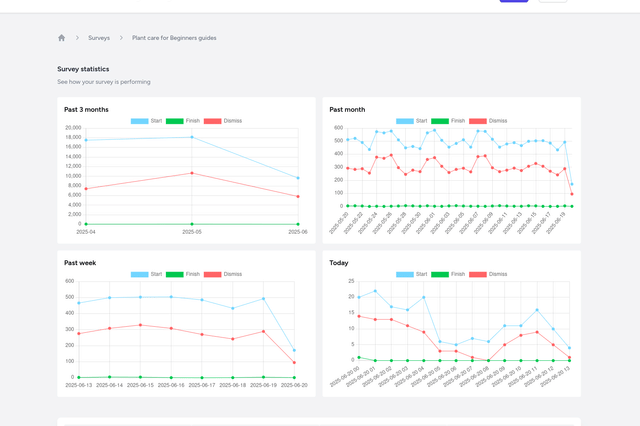Select 2025-05 Start point in Past 3 months

point(192,137)
